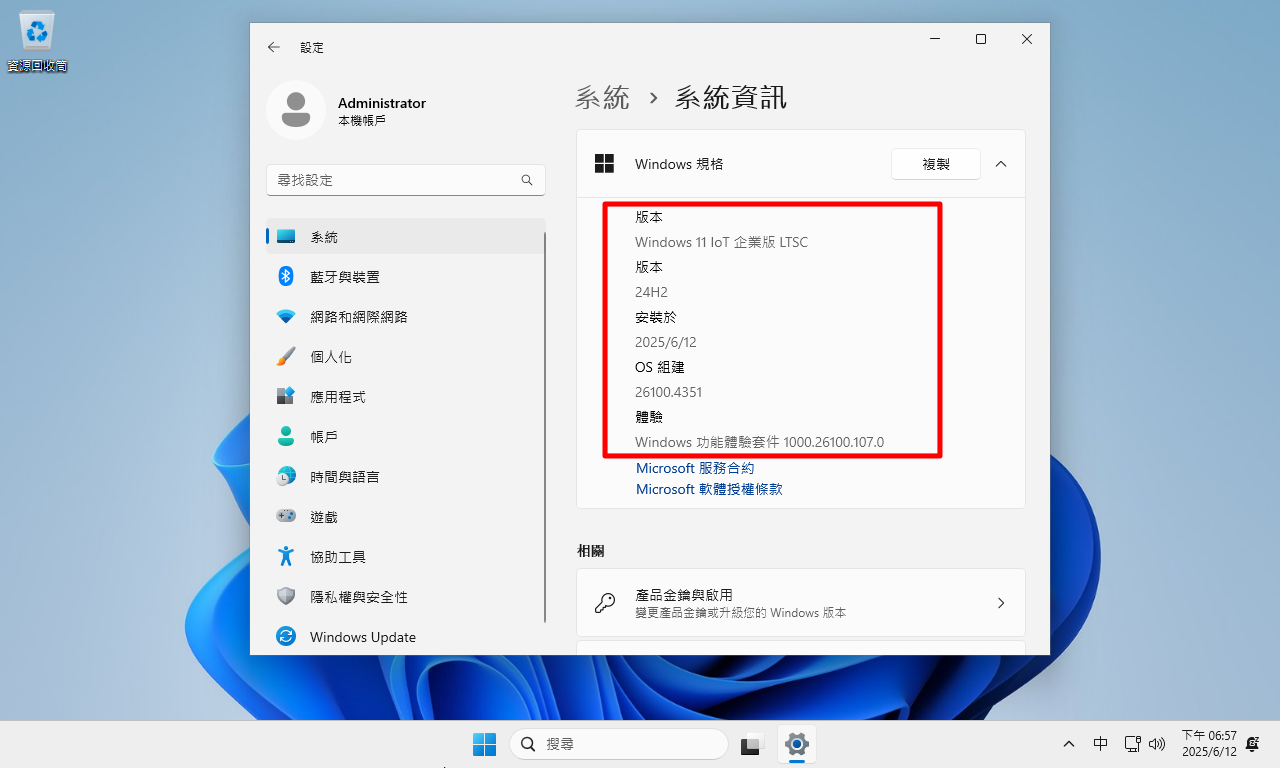Viewport: 1280px width, 768px height.
Task: Click the 協助工具 sidebar label
Action: click(338, 557)
